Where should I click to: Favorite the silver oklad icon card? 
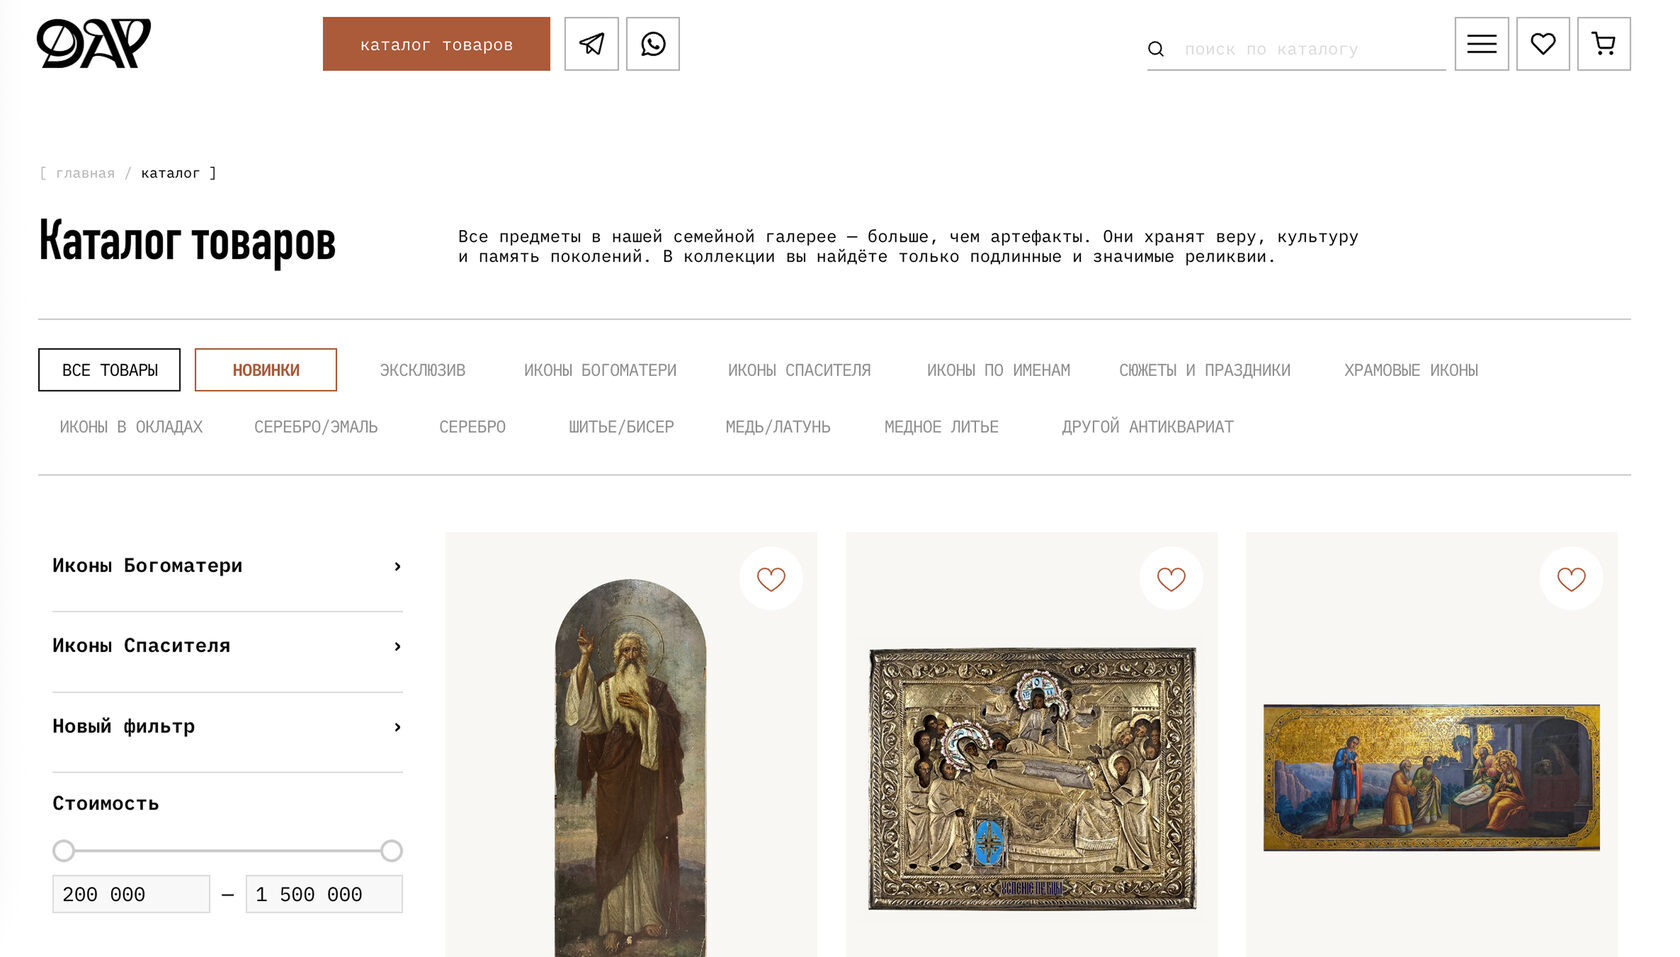click(1171, 578)
